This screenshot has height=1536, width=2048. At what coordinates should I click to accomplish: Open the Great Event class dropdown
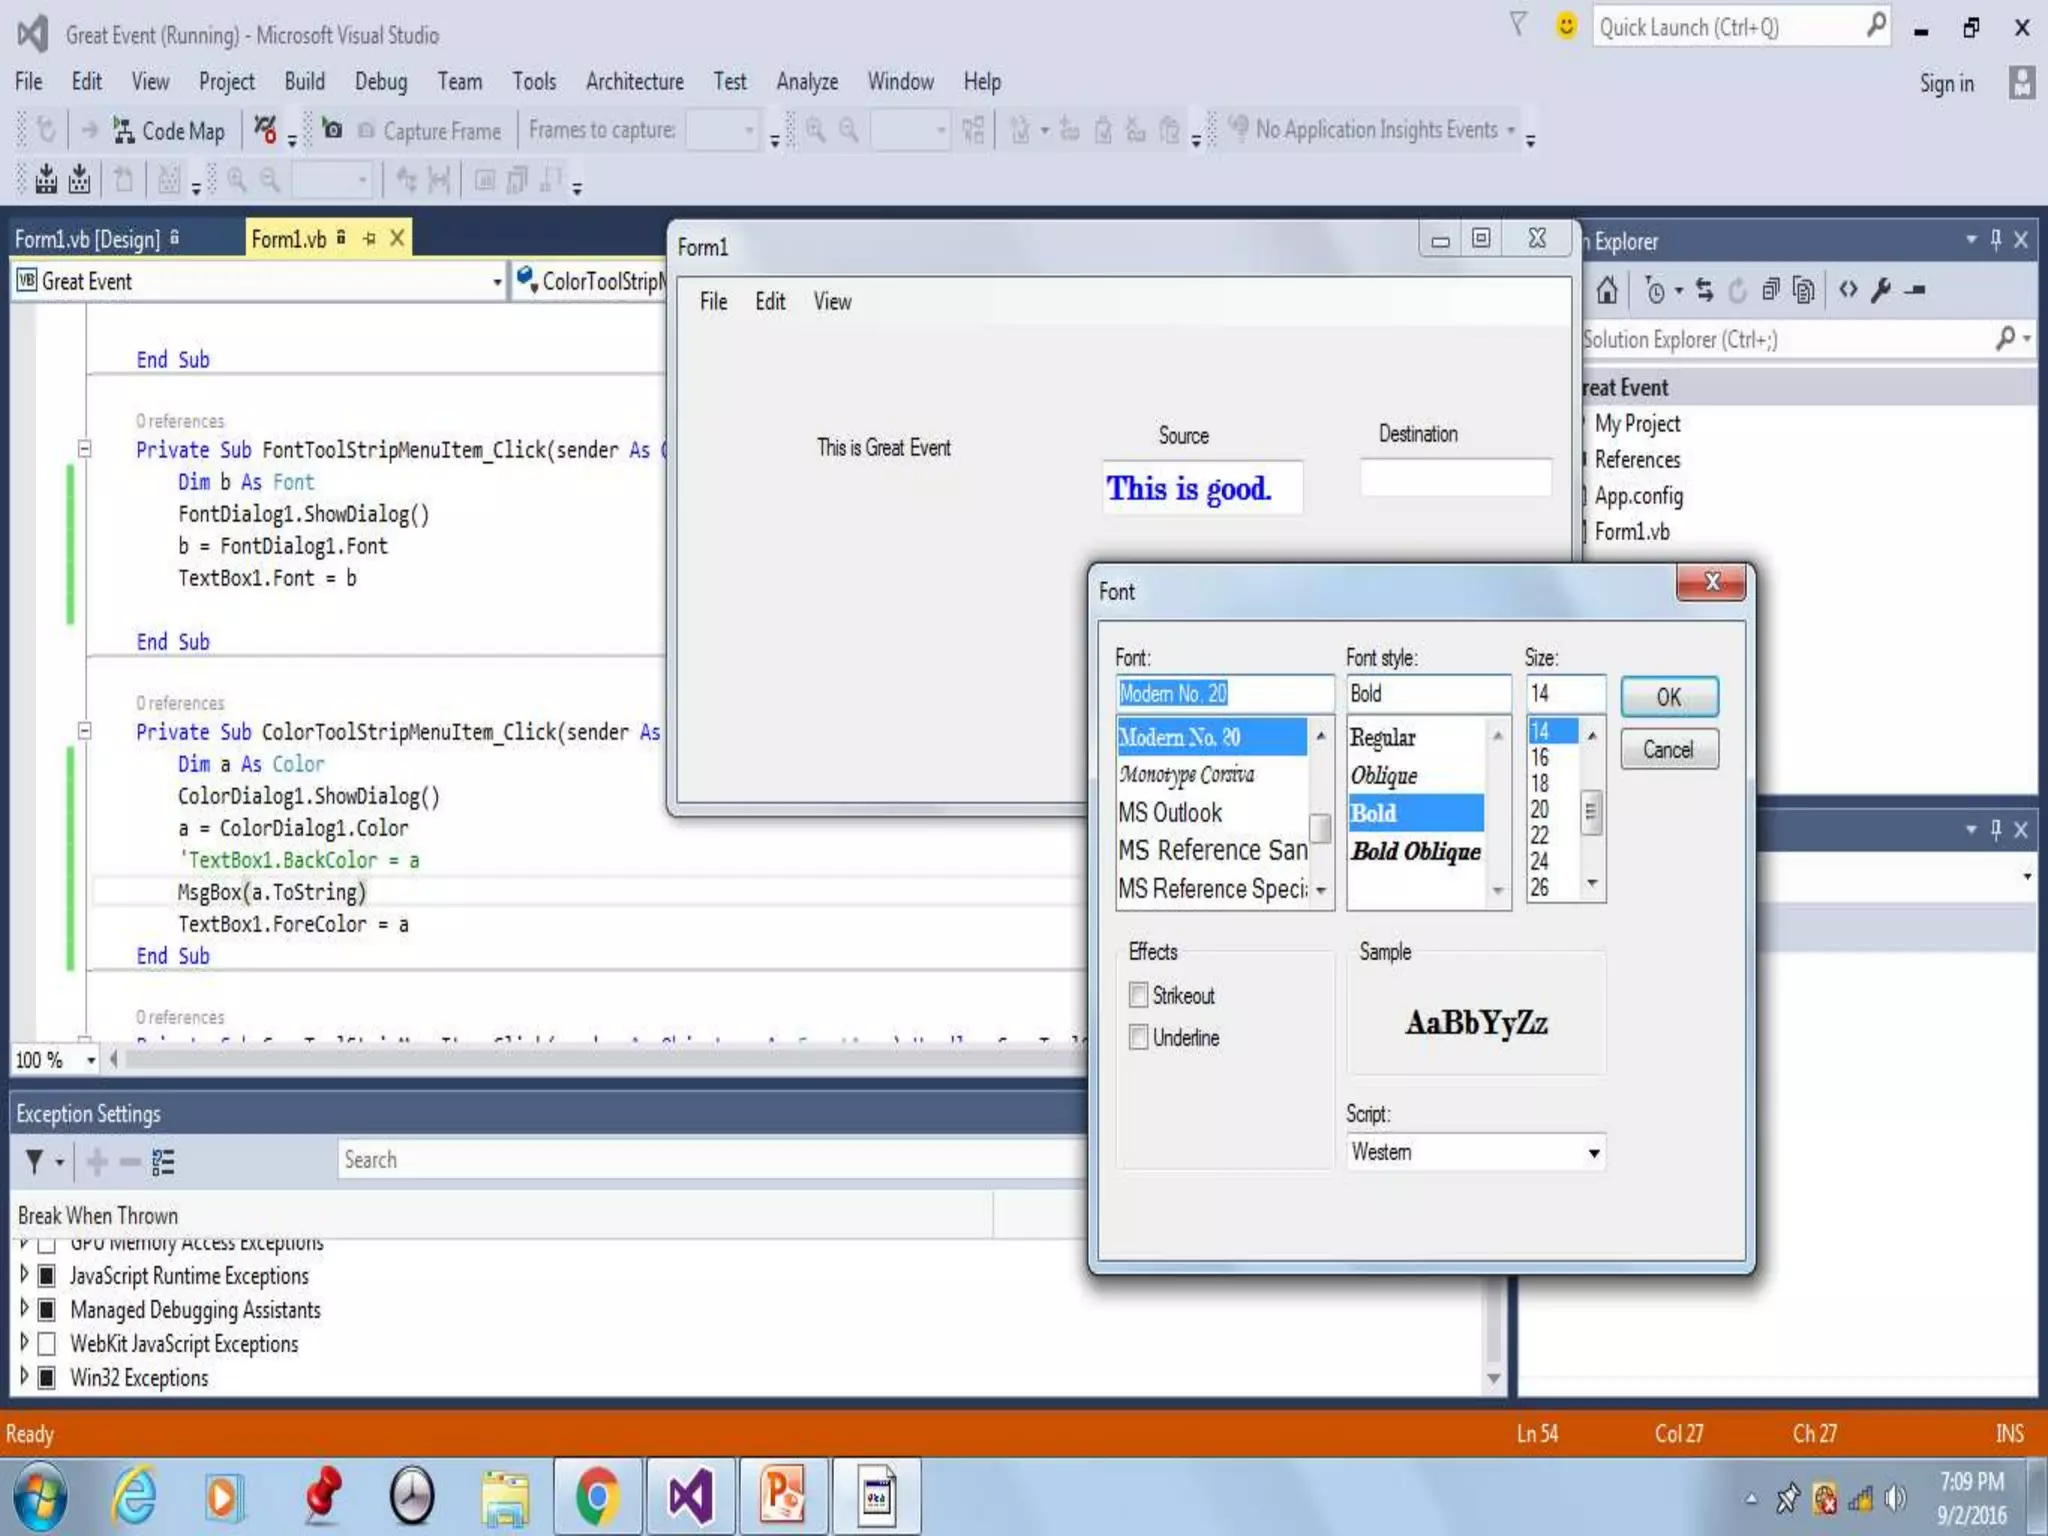pyautogui.click(x=496, y=283)
